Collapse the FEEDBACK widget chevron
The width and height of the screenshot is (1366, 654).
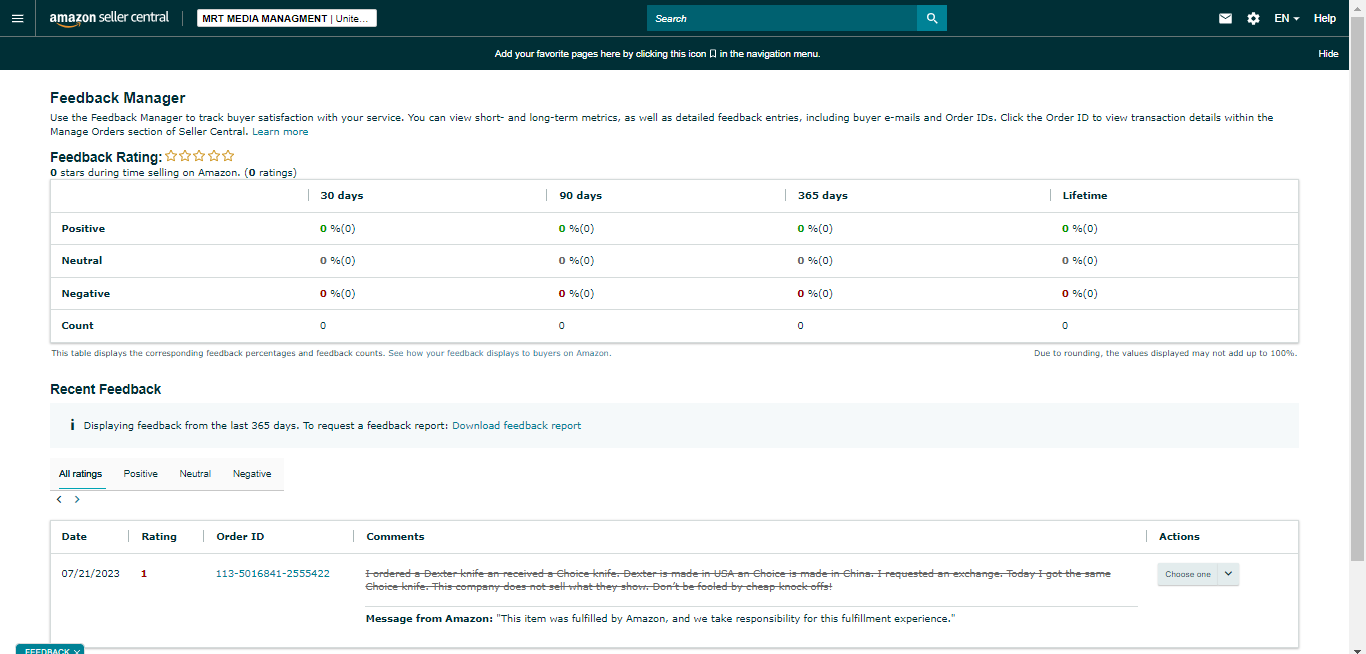(x=77, y=651)
